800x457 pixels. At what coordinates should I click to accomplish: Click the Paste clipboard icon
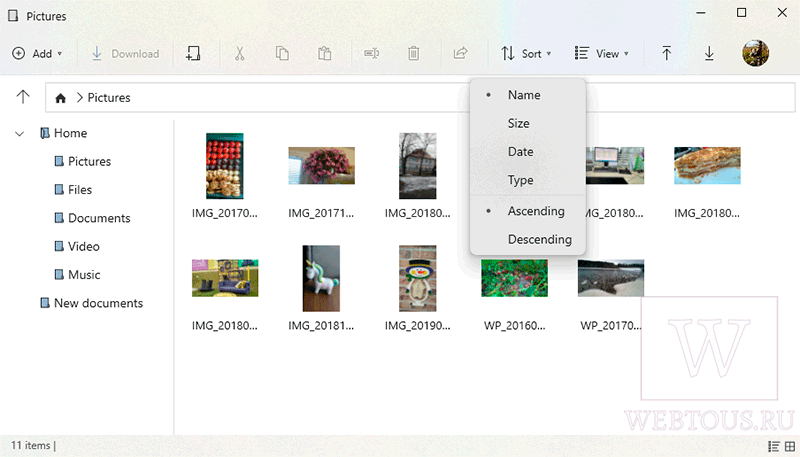click(x=324, y=53)
